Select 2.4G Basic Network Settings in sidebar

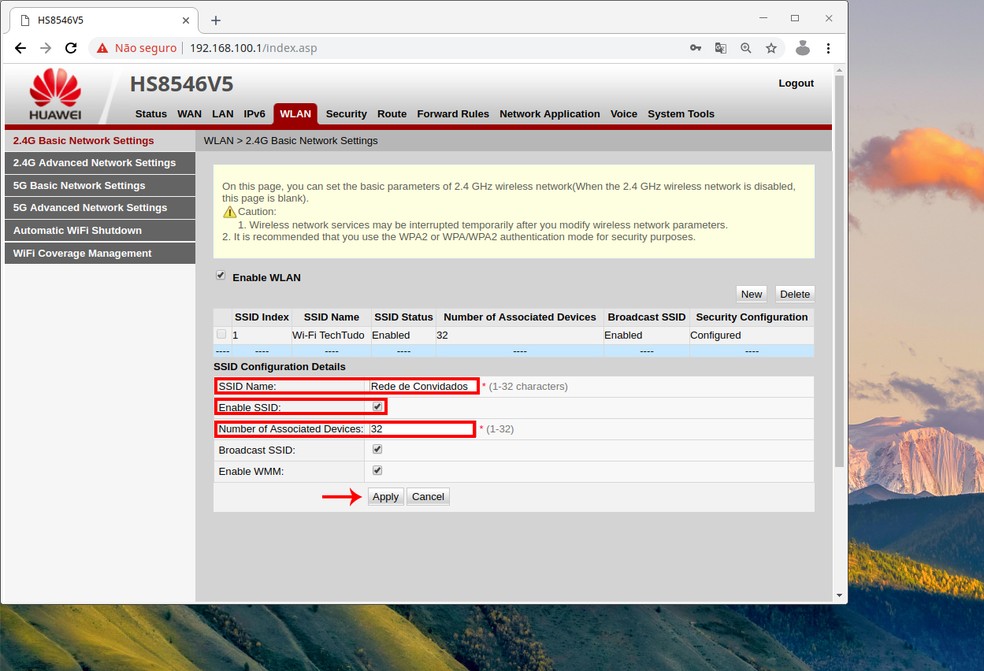[x=100, y=141]
